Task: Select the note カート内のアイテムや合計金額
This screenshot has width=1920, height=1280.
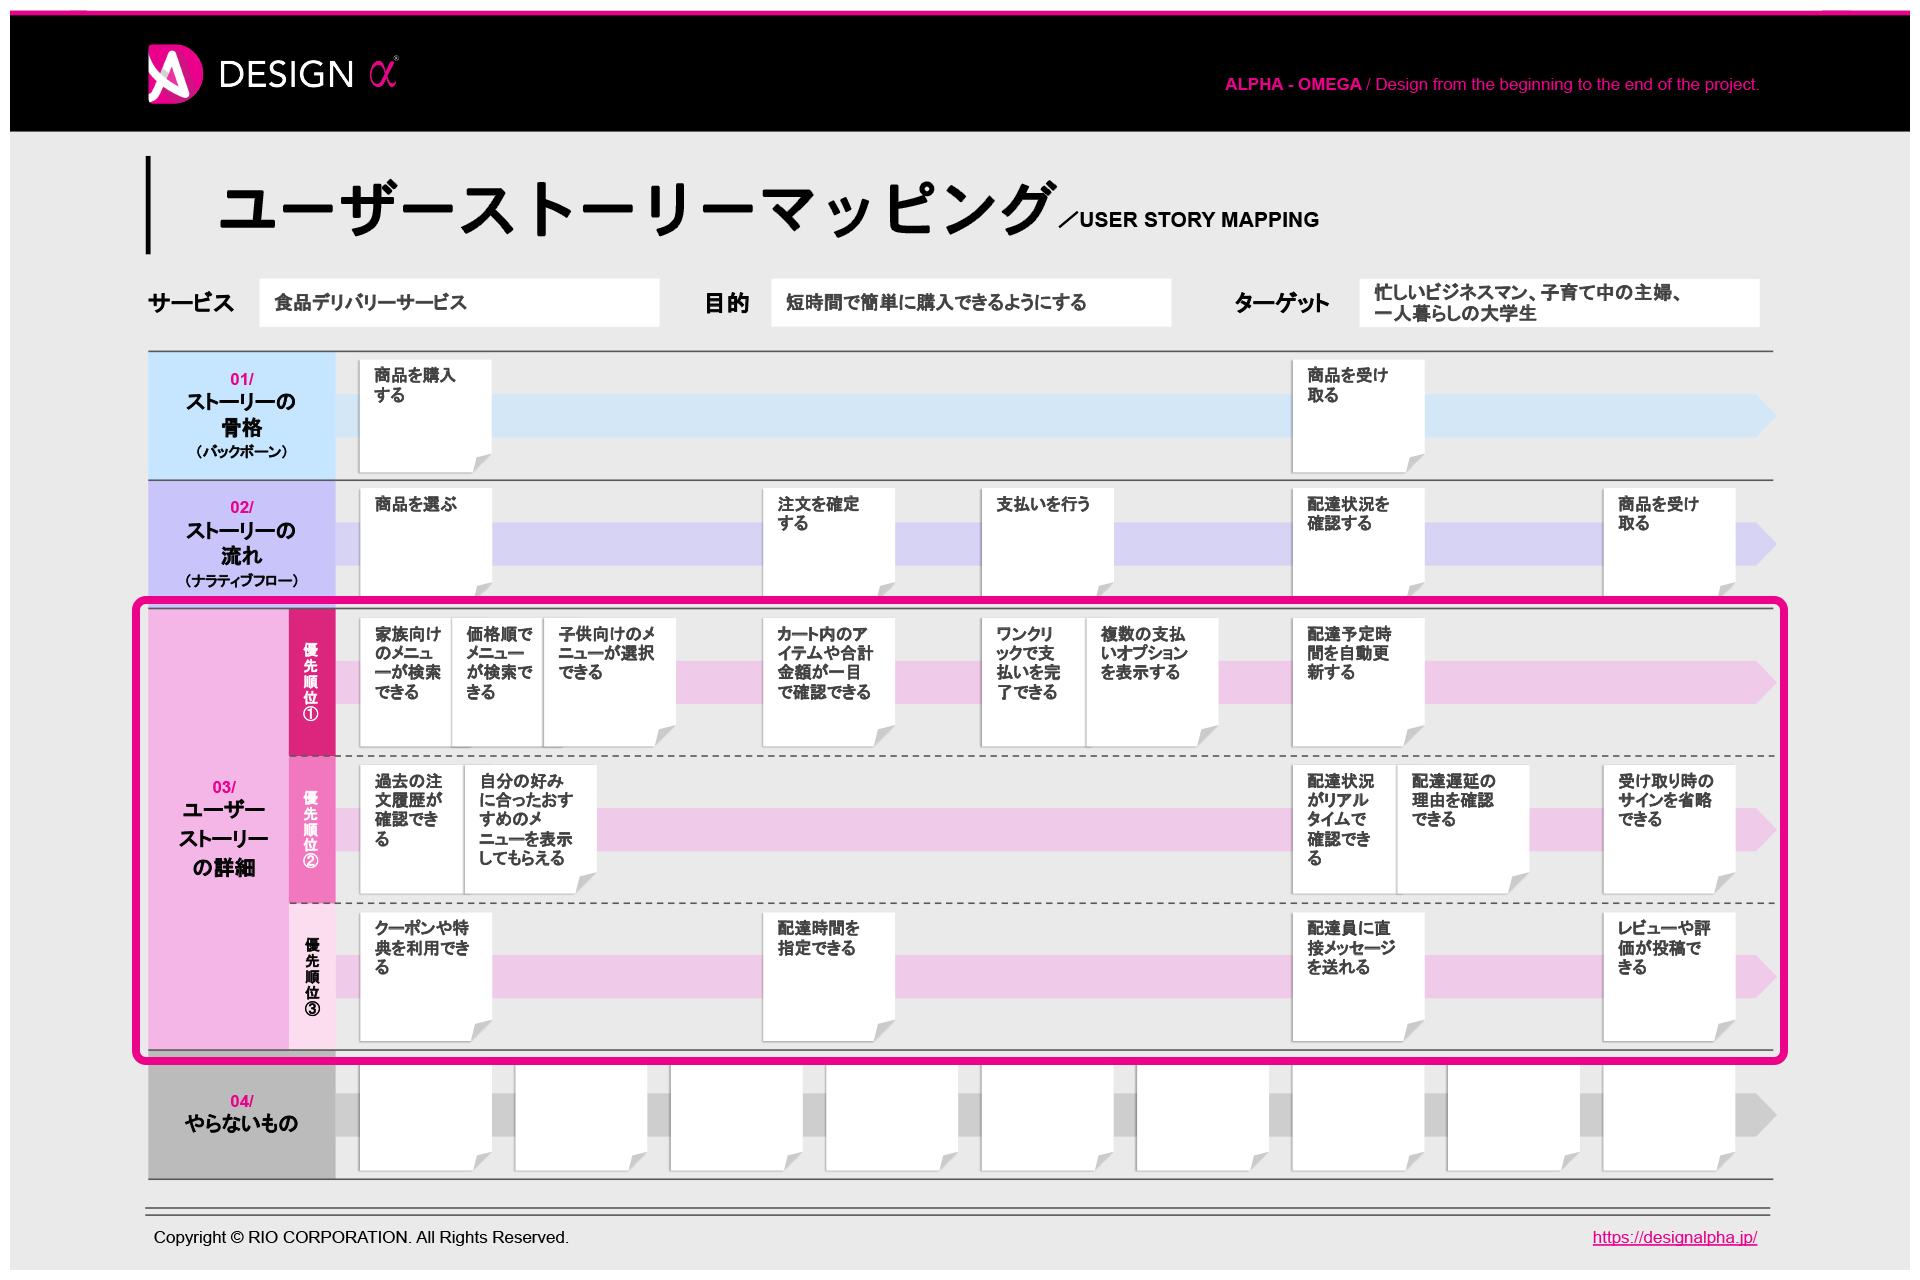Action: click(x=828, y=682)
